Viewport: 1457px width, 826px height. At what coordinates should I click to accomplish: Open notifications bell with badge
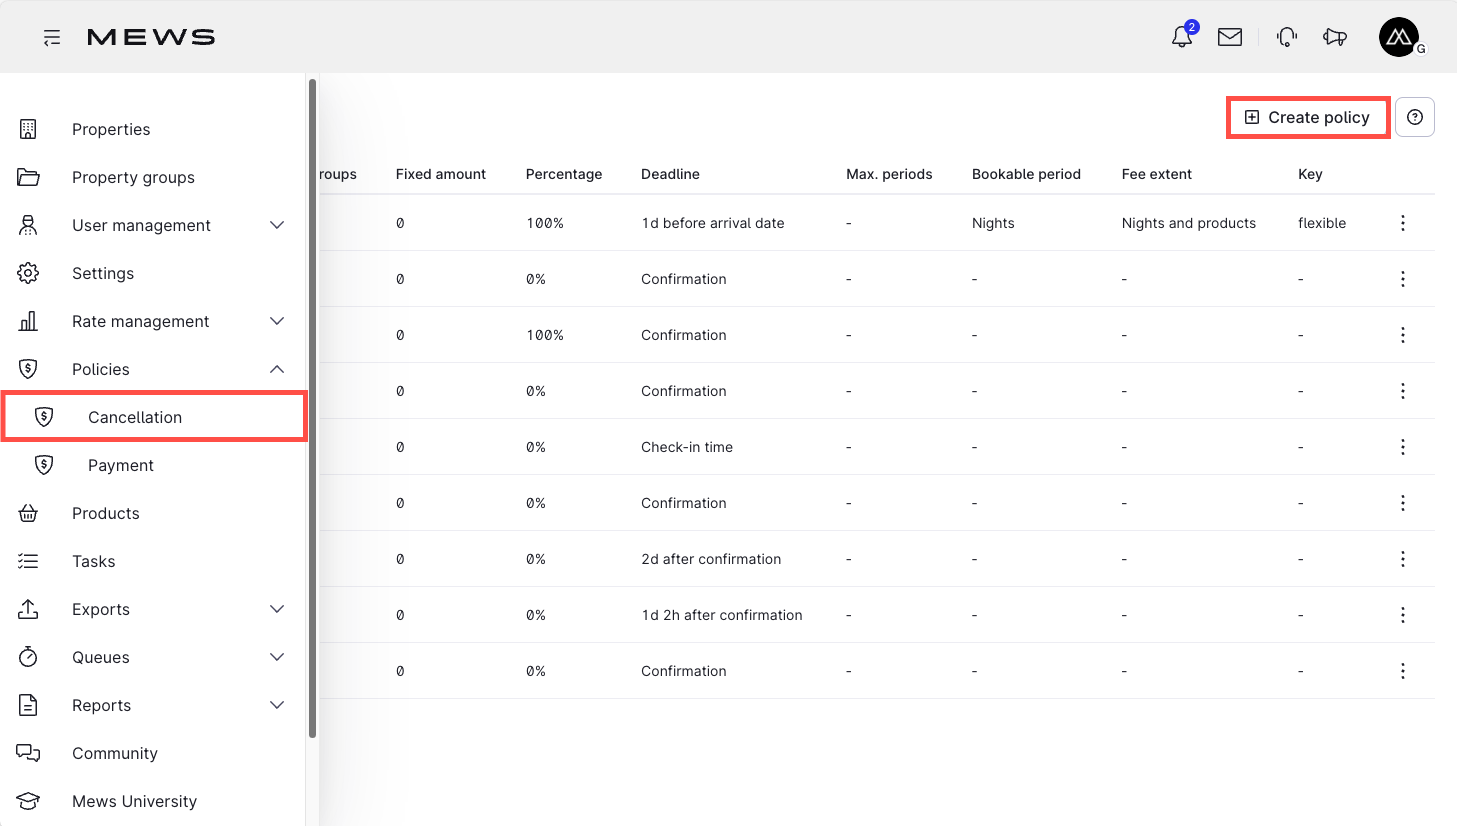coord(1183,36)
